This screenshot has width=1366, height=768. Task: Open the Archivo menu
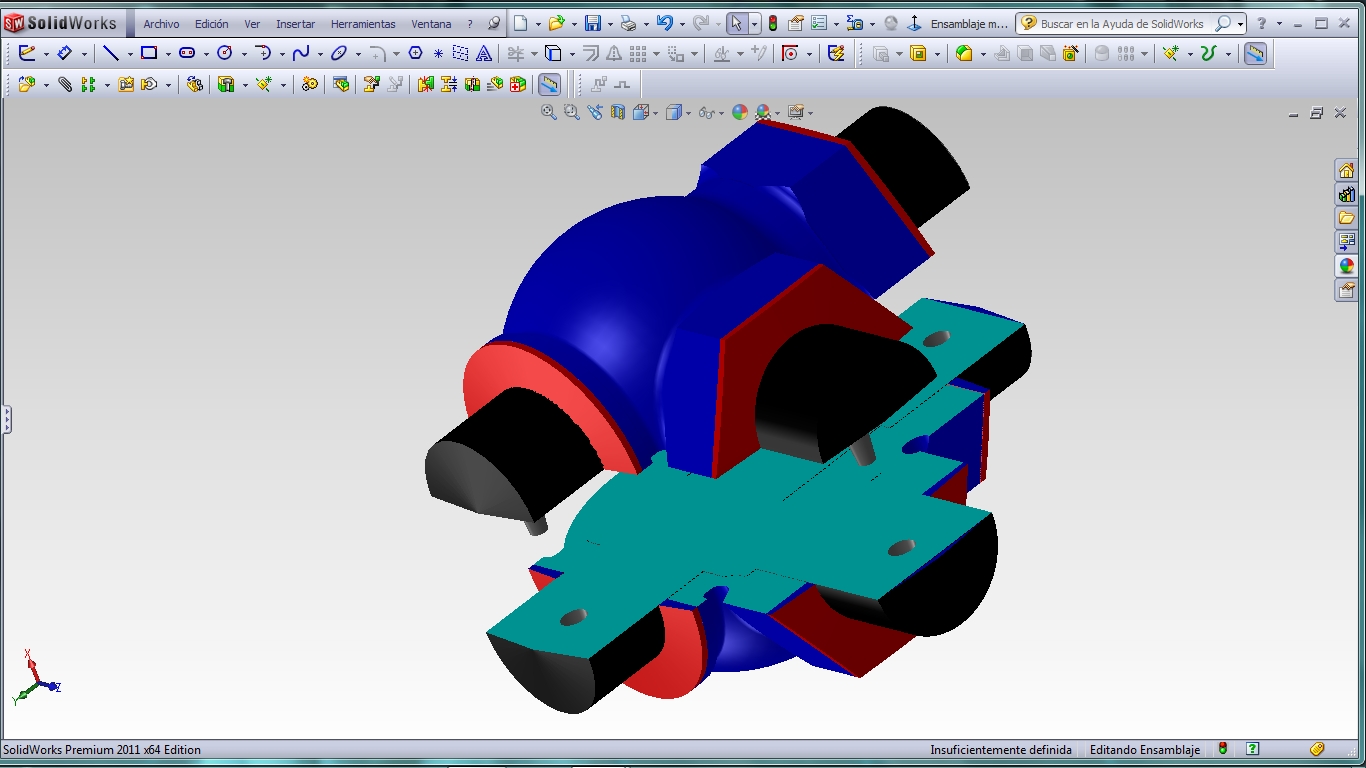pos(161,24)
